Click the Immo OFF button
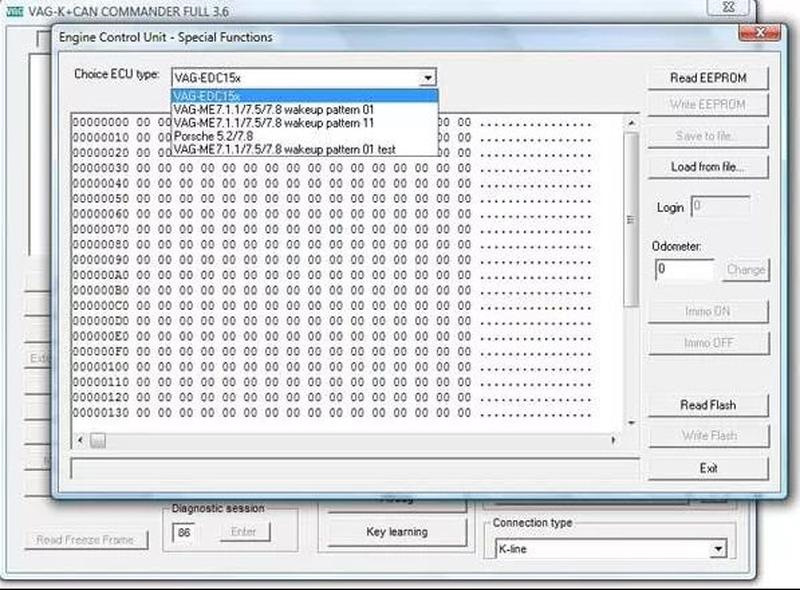Viewport: 800px width, 590px height. point(708,343)
